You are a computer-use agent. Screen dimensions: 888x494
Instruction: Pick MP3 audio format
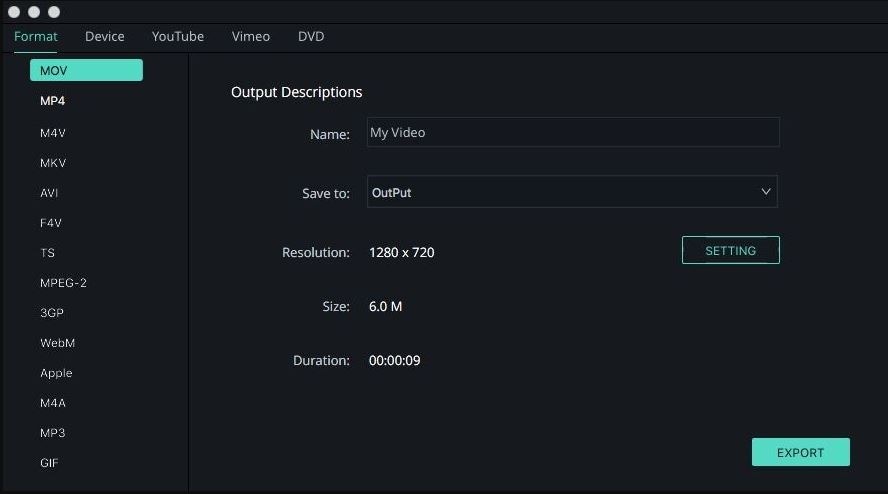pyautogui.click(x=52, y=433)
